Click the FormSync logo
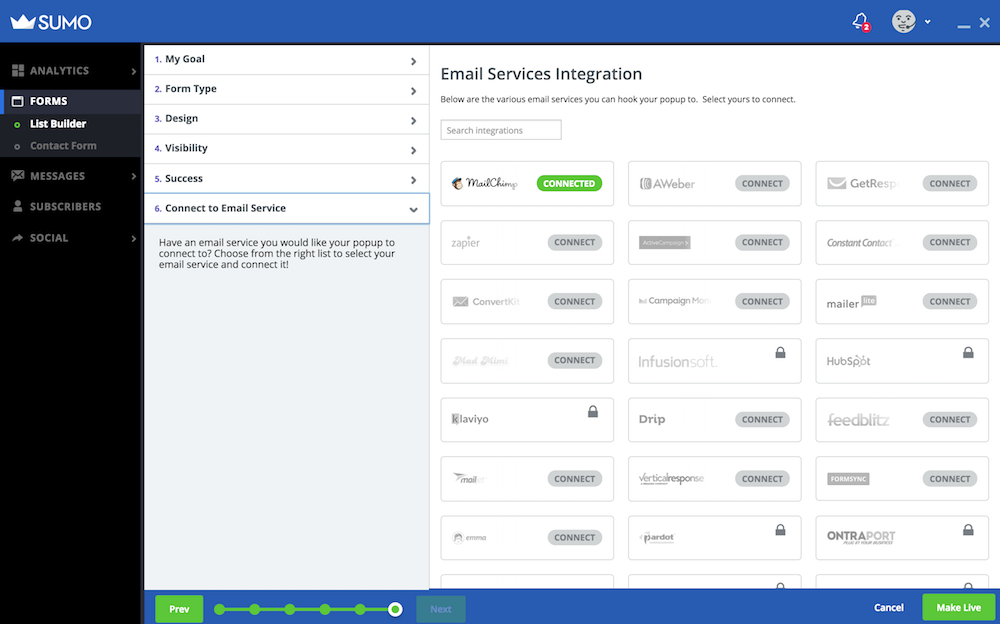 click(848, 479)
